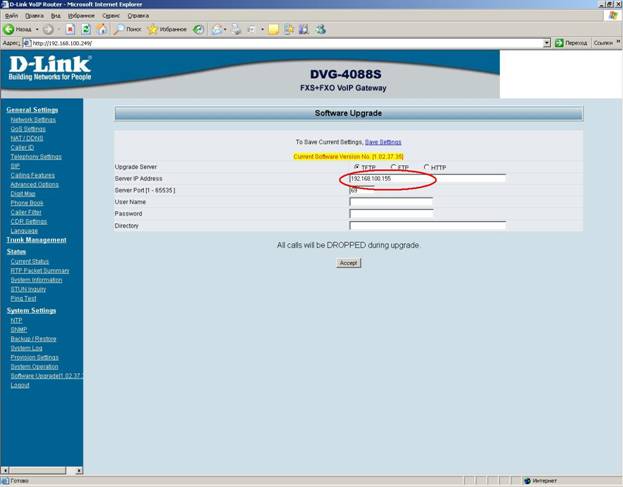Open the address bar dropdown arrow
623x487 pixels.
point(547,43)
